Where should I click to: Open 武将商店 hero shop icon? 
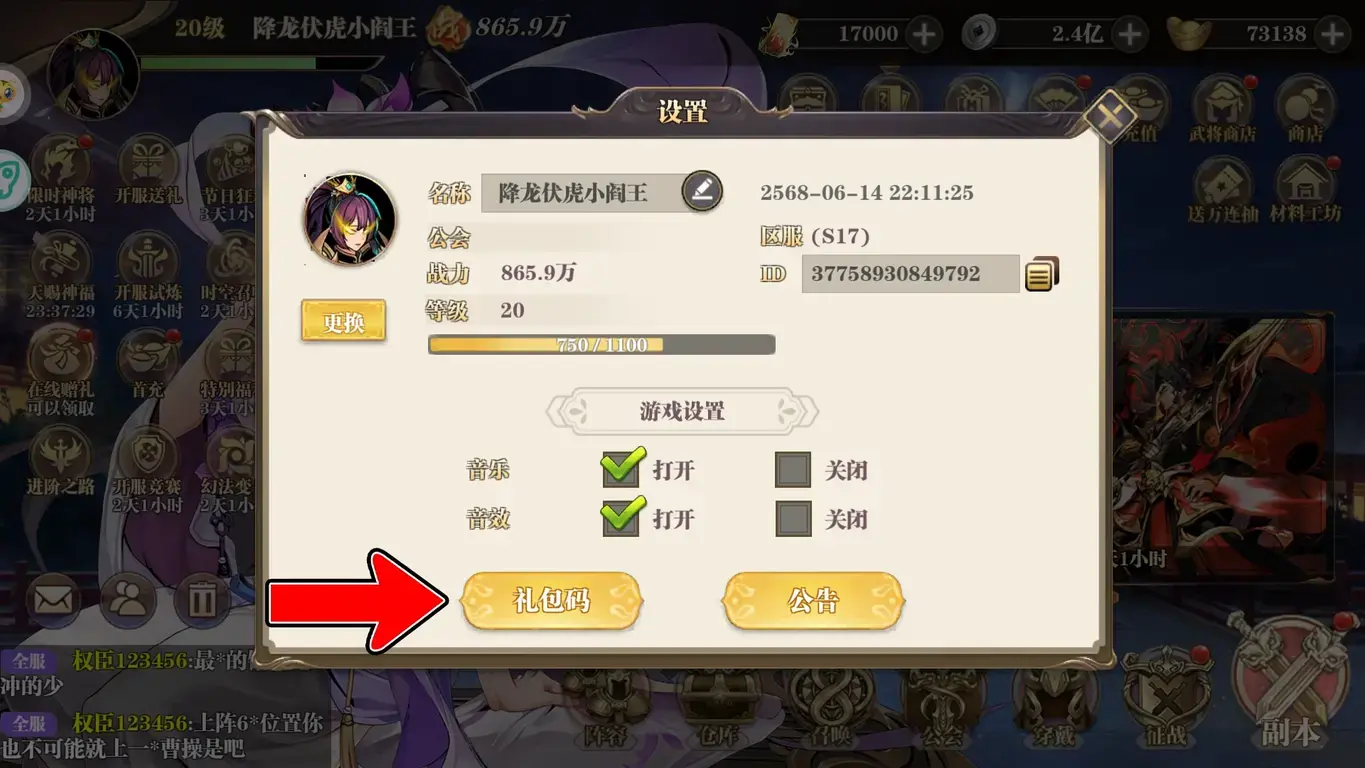click(1223, 108)
